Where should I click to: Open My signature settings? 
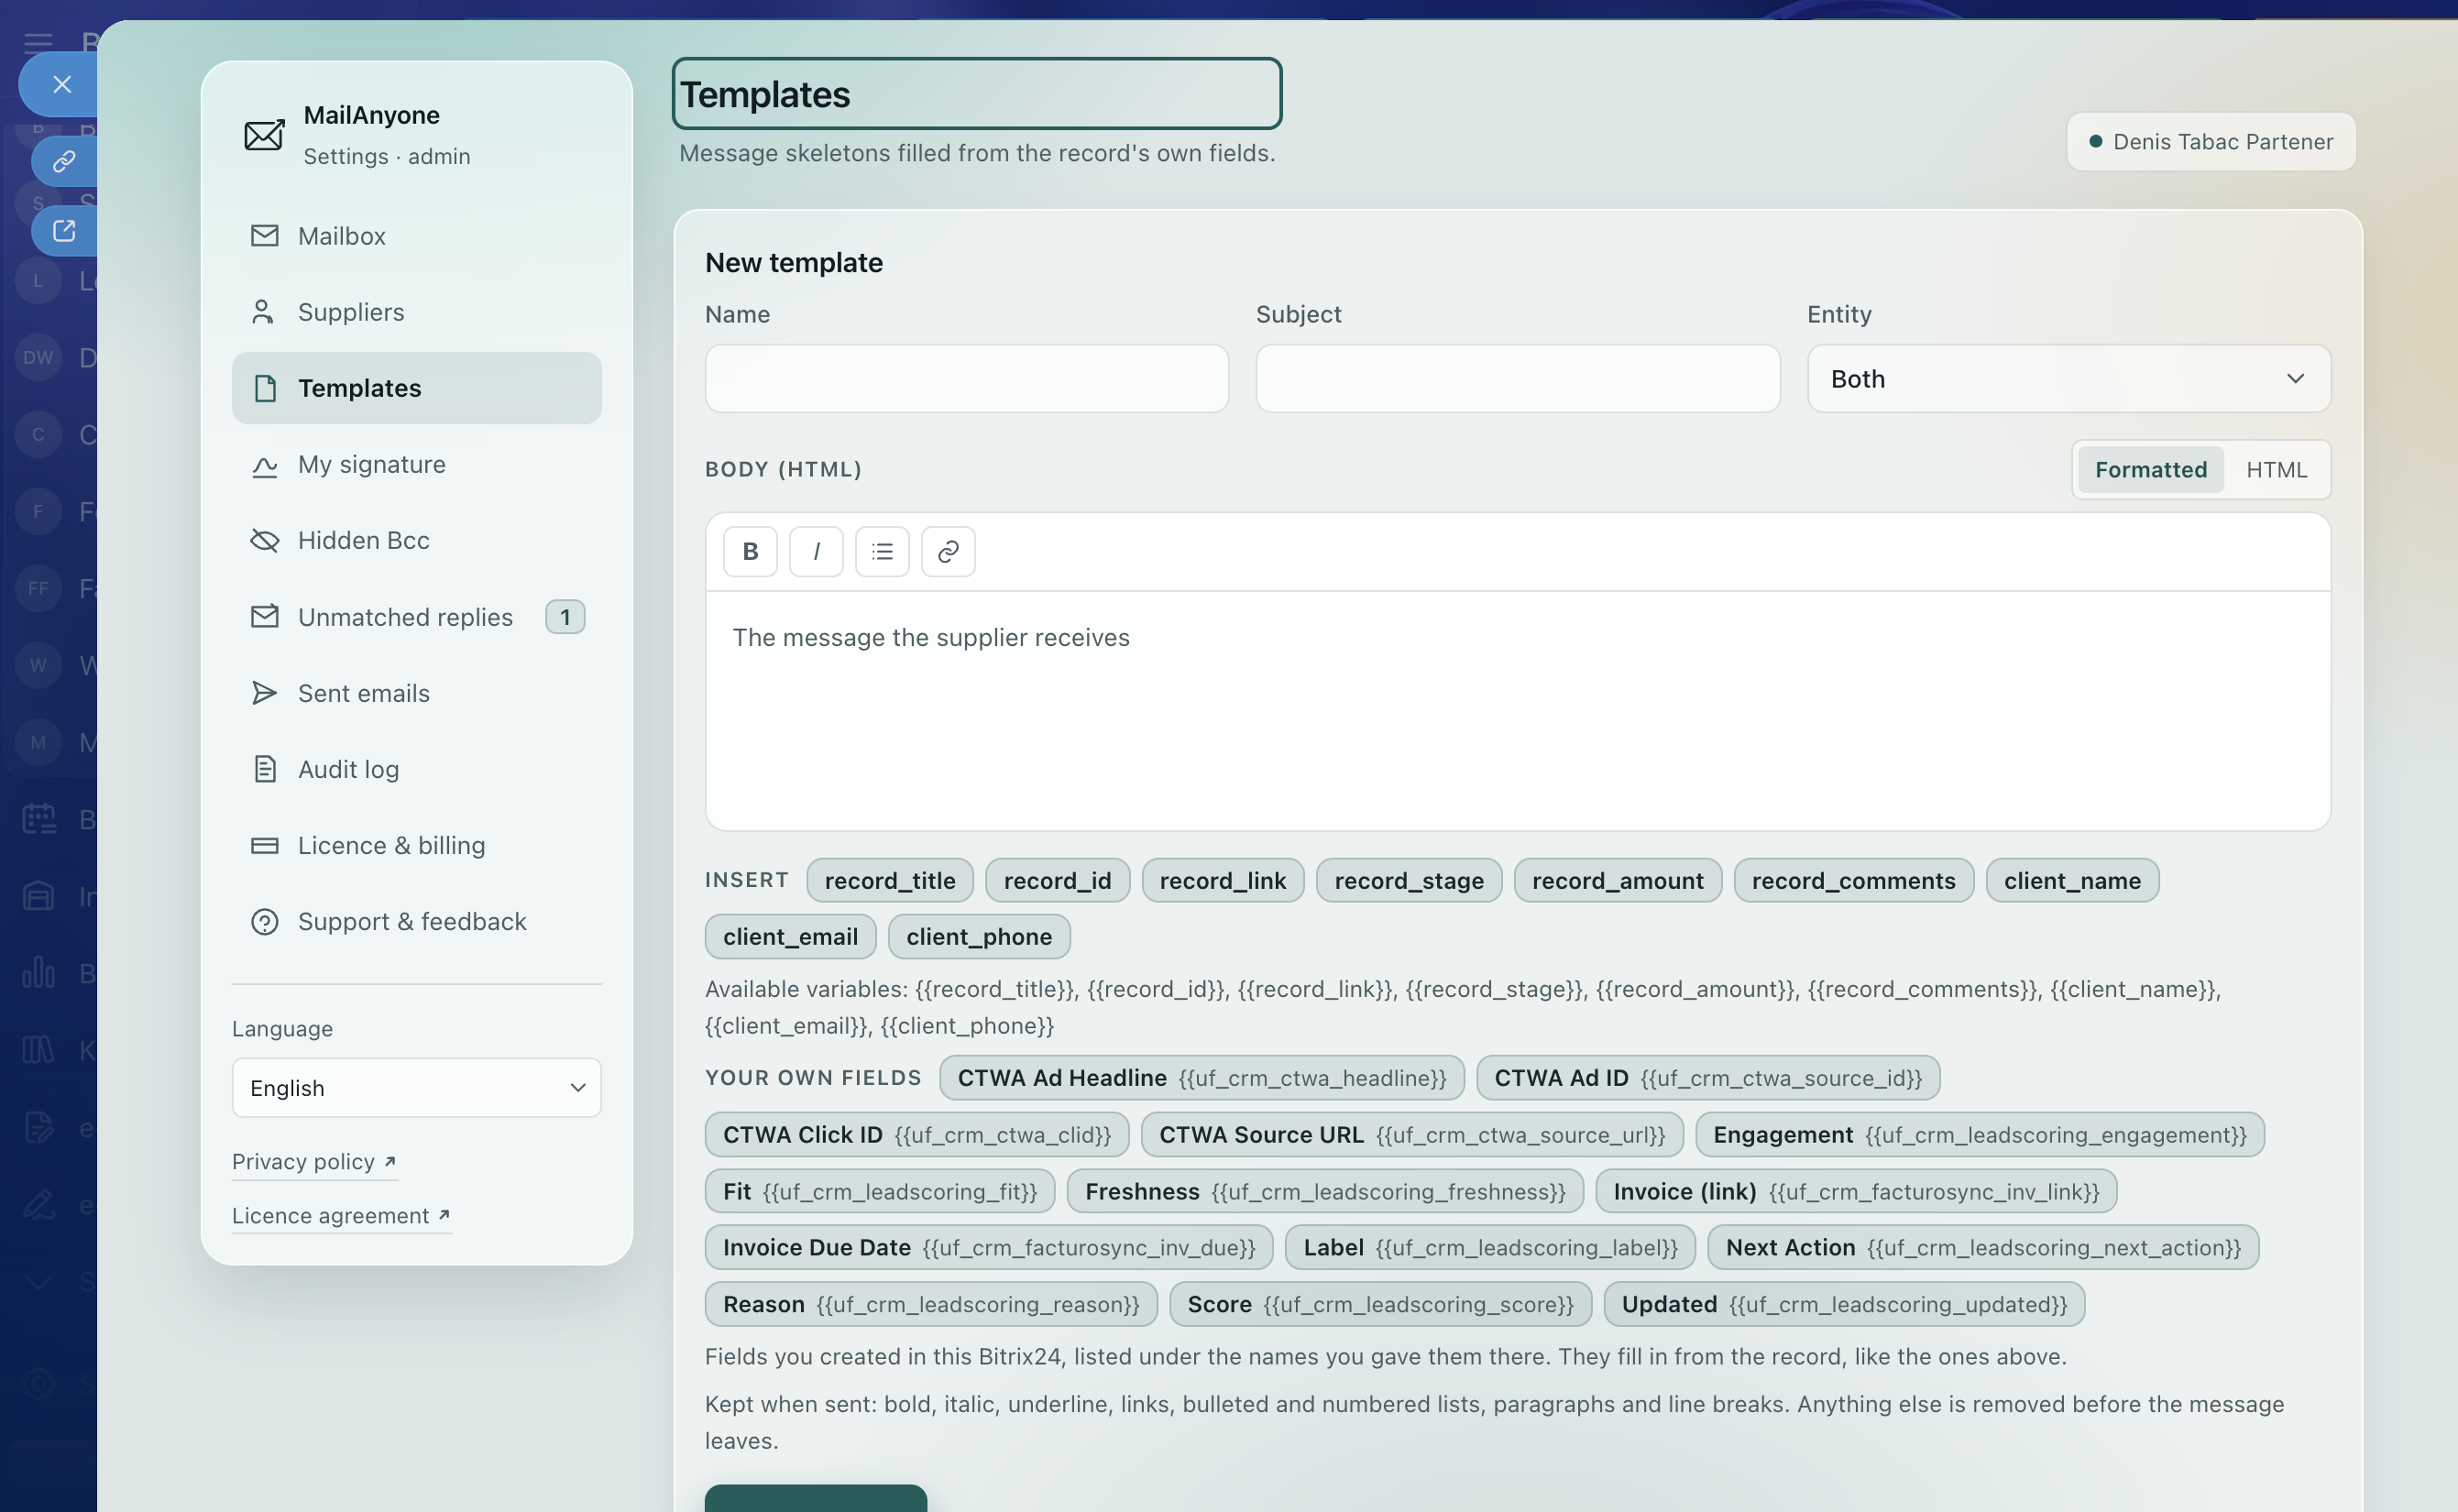417,464
